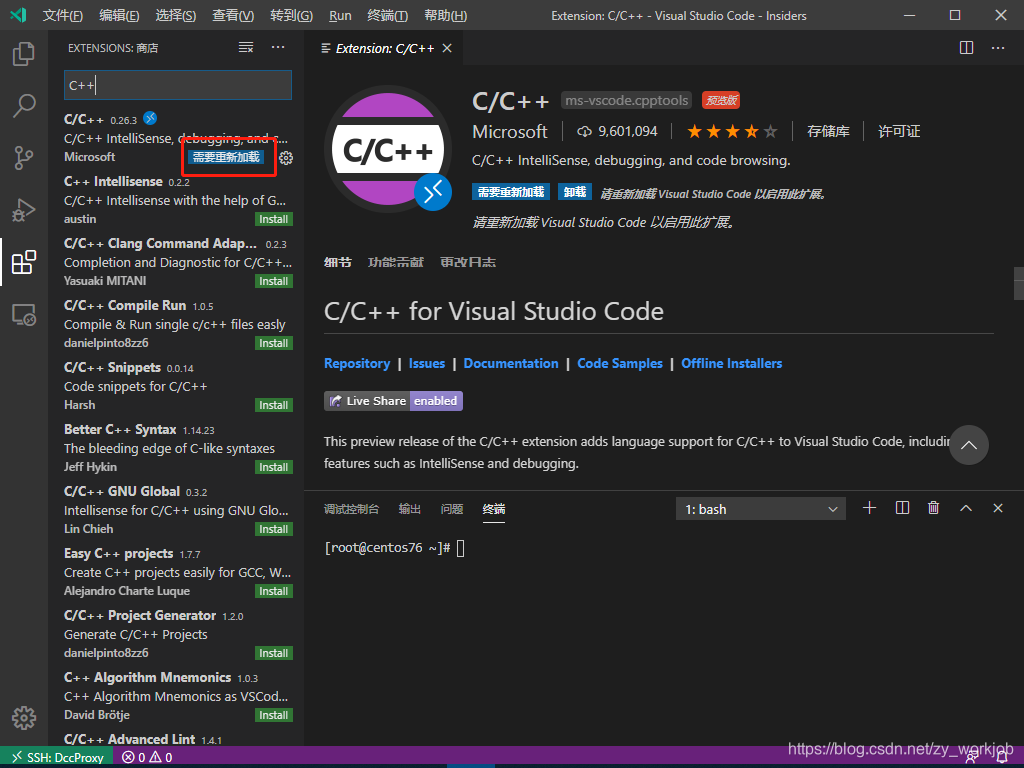Create a new terminal with plus icon

869,508
